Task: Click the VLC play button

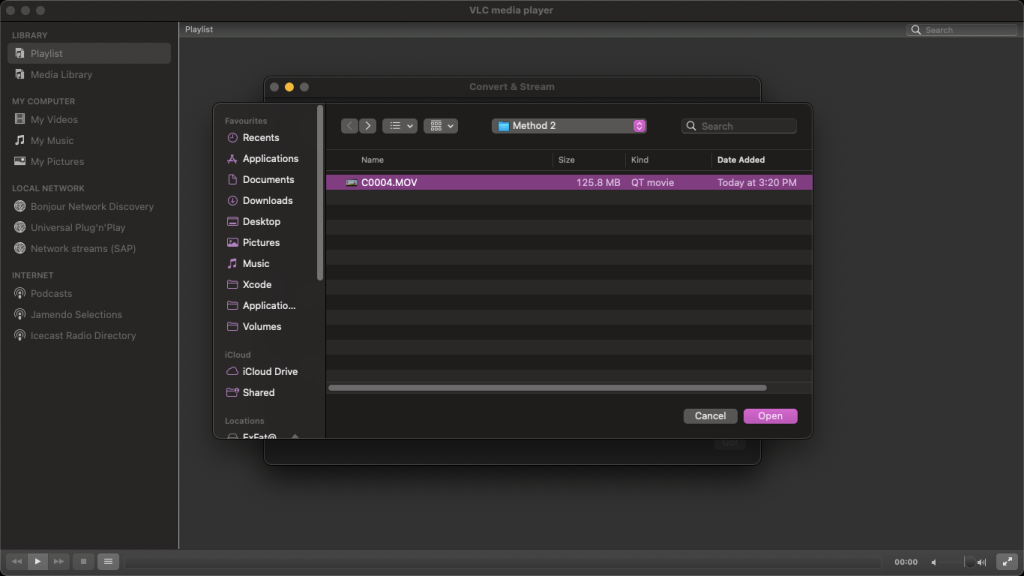Action: pyautogui.click(x=38, y=562)
